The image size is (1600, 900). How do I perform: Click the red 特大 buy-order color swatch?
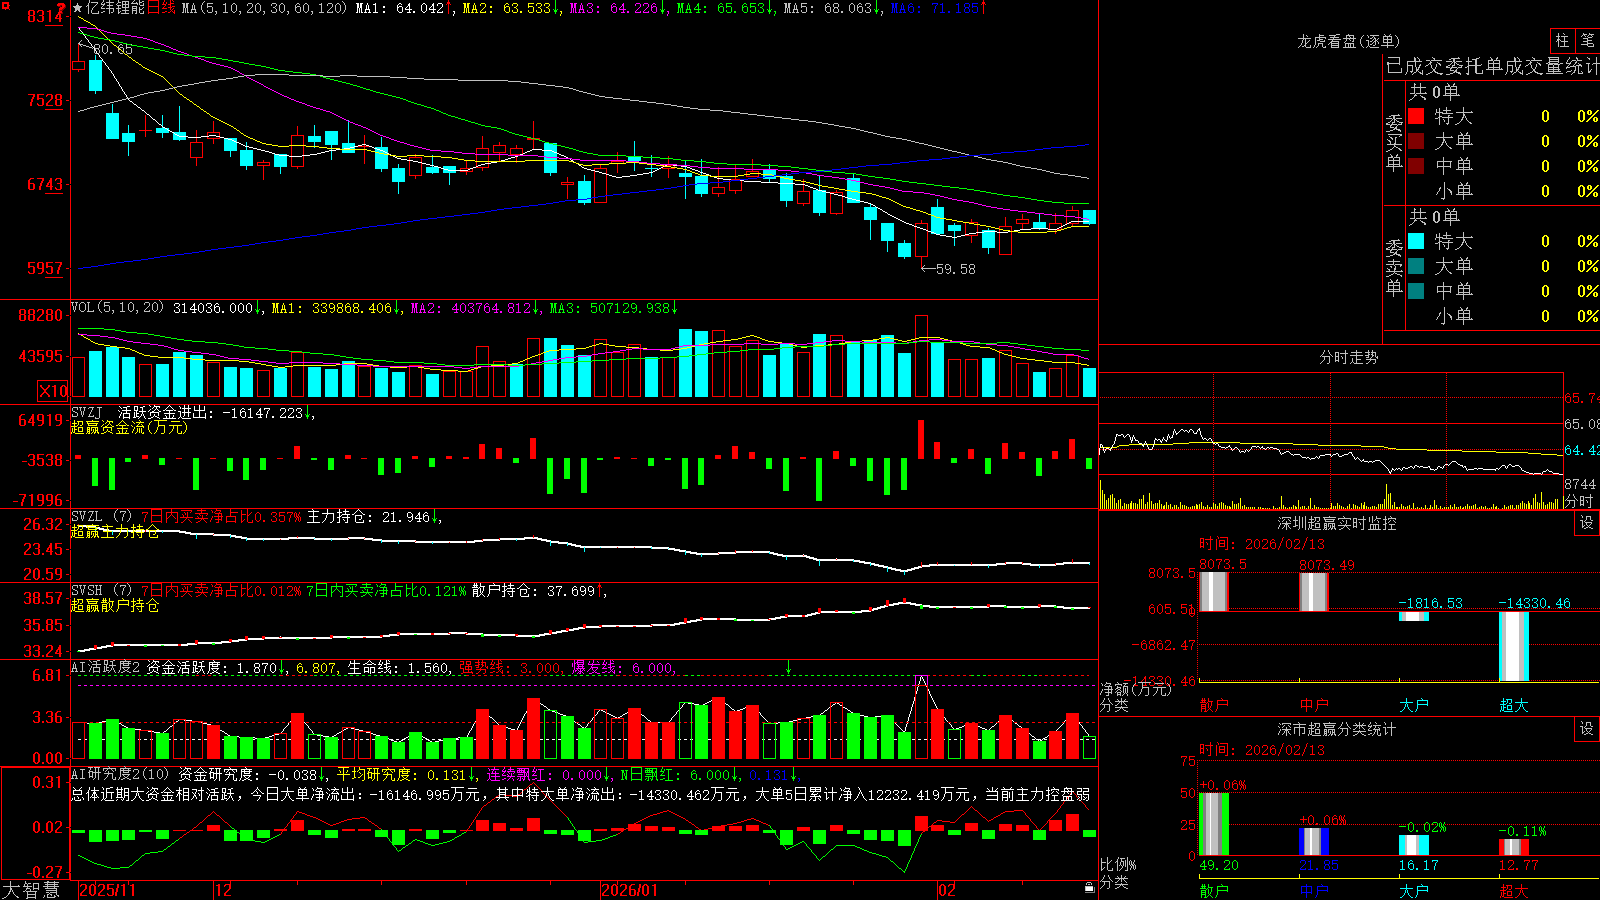(1416, 116)
